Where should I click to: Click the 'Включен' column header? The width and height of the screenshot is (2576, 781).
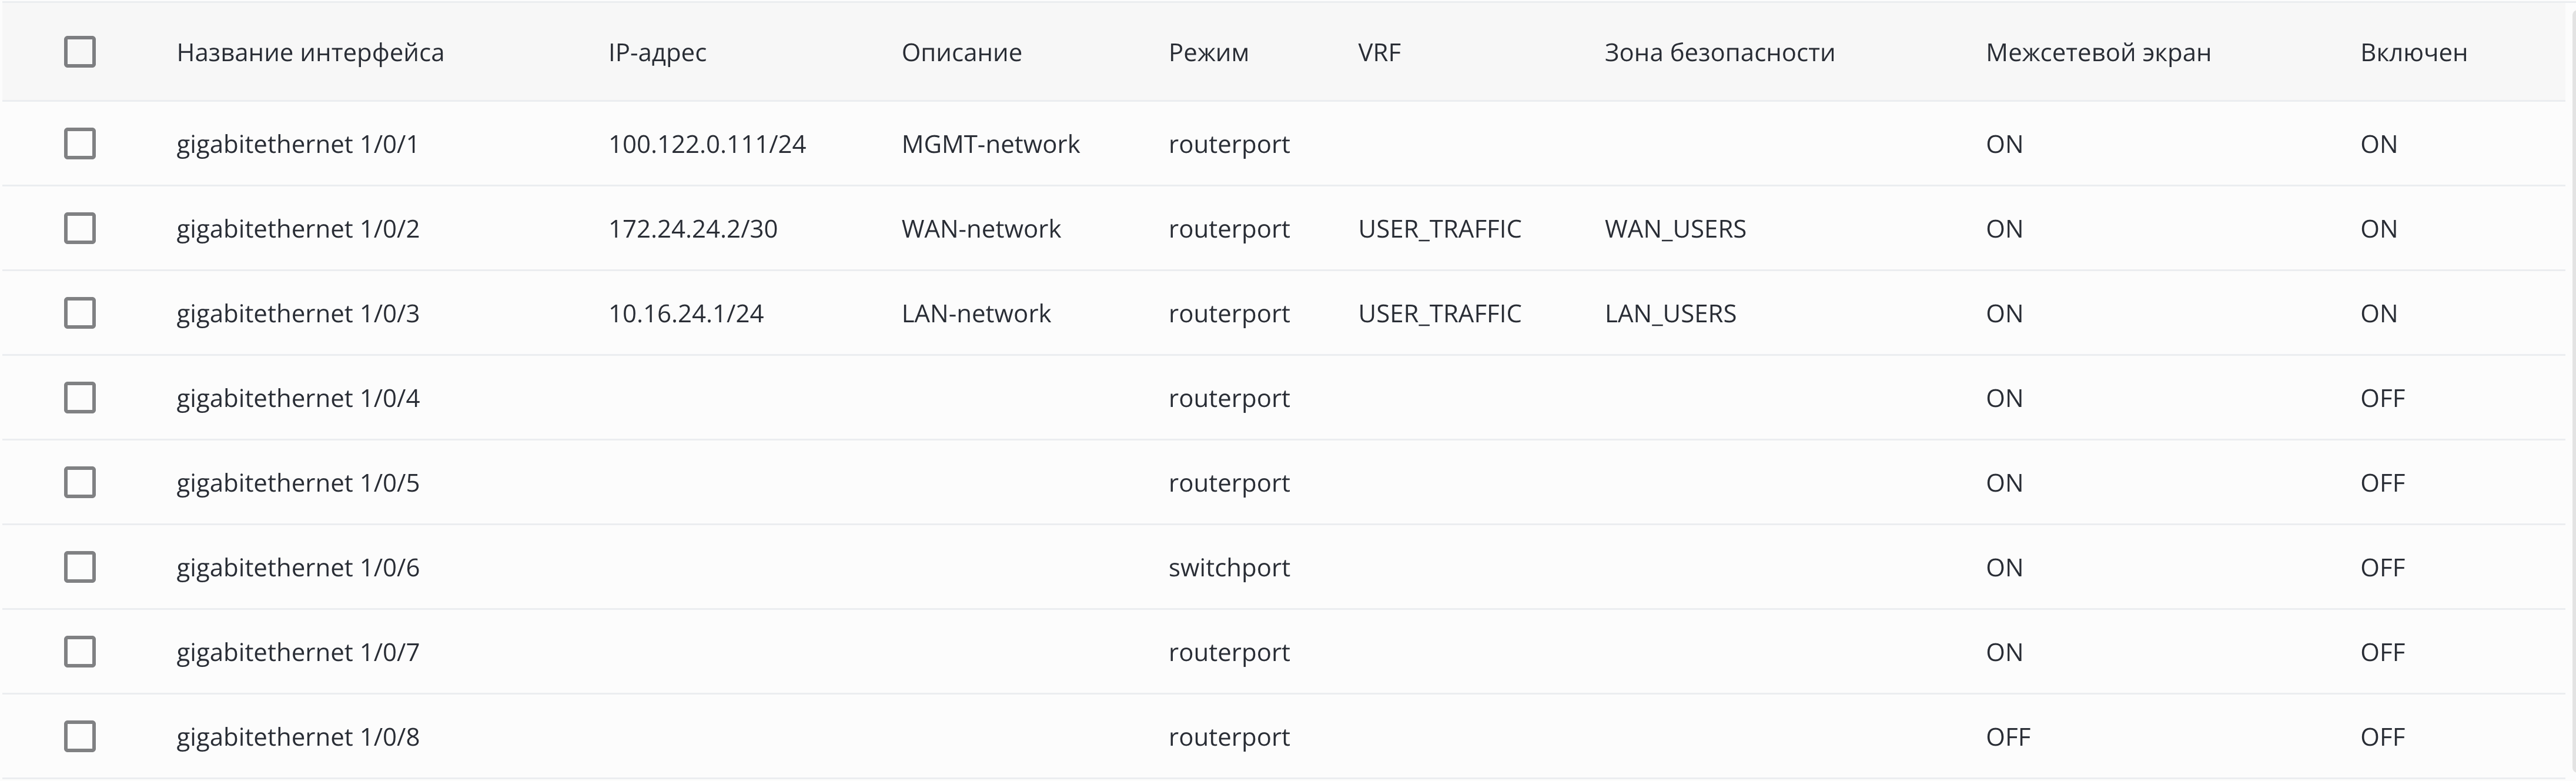(2413, 53)
